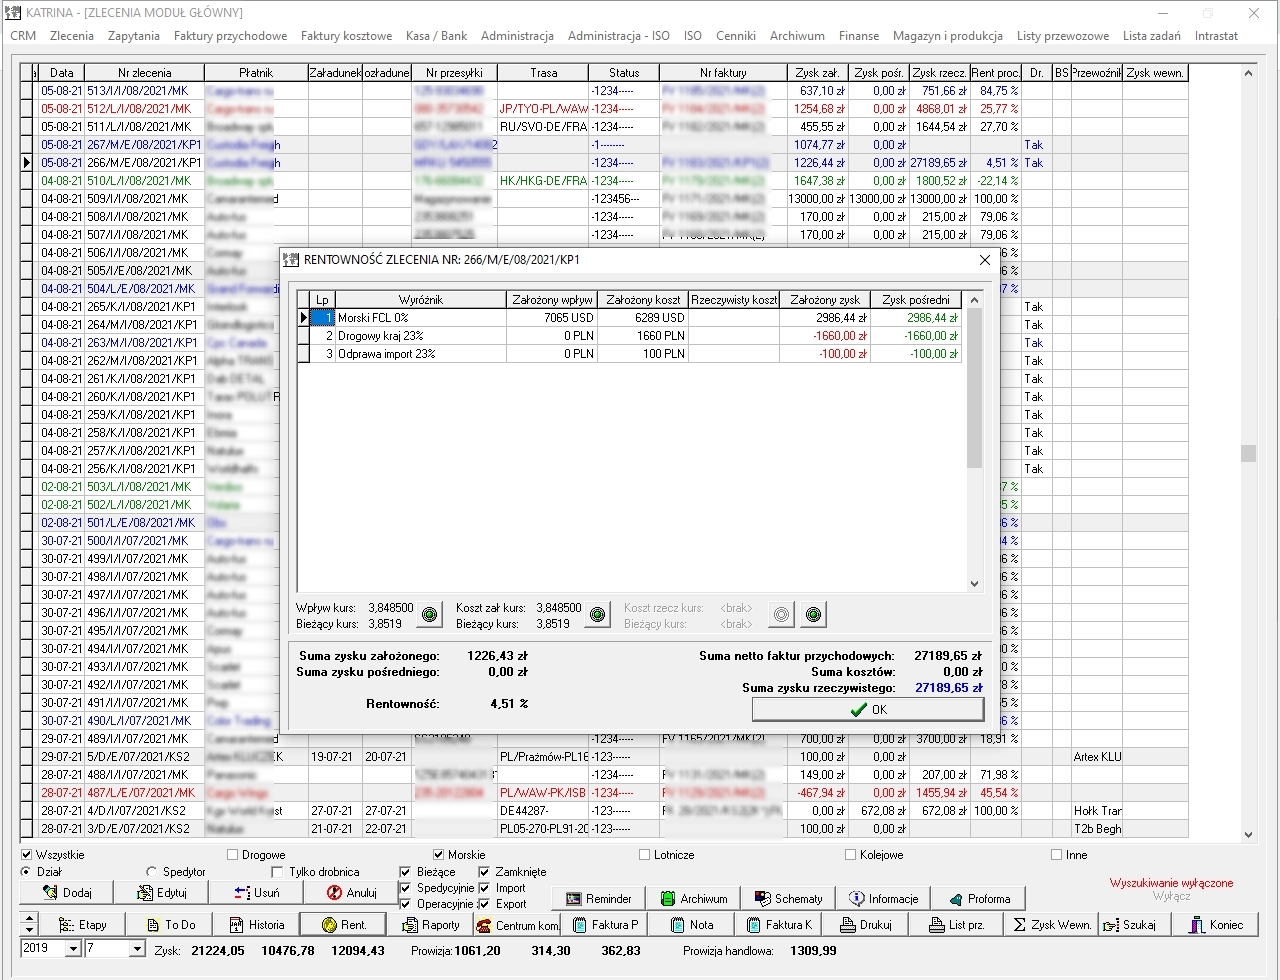
Task: Click the Drukuj print button
Action: [865, 924]
